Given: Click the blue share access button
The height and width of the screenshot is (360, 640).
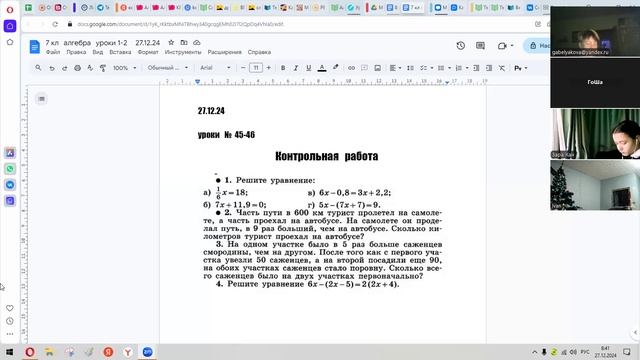Looking at the screenshot, I should 537,46.
